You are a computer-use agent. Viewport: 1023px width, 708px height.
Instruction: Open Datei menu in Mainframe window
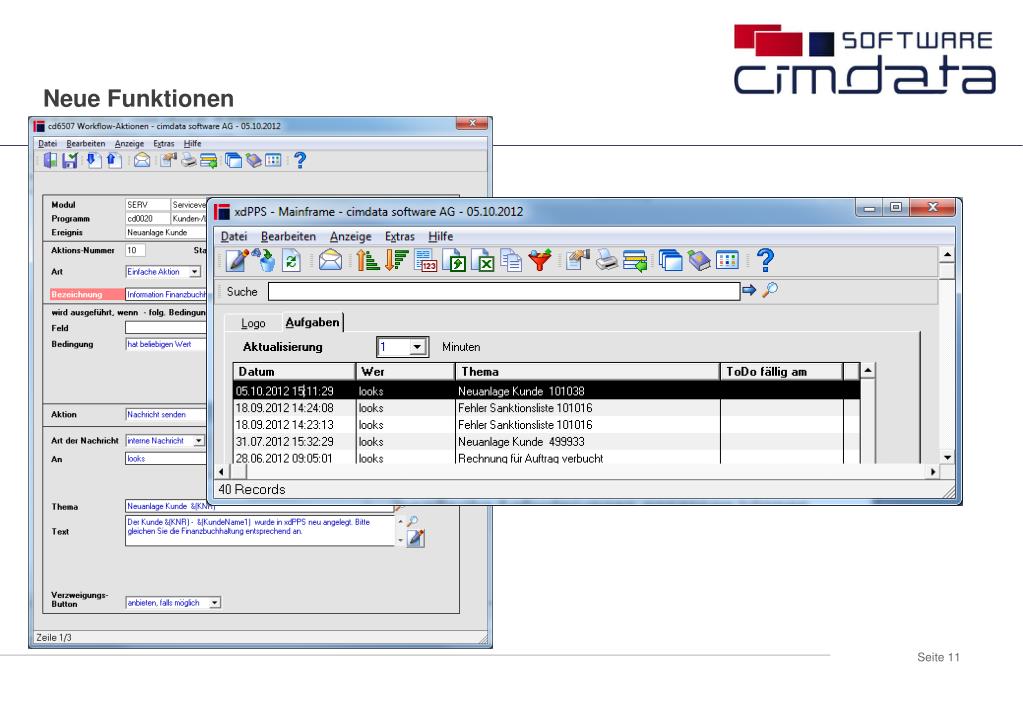[234, 236]
